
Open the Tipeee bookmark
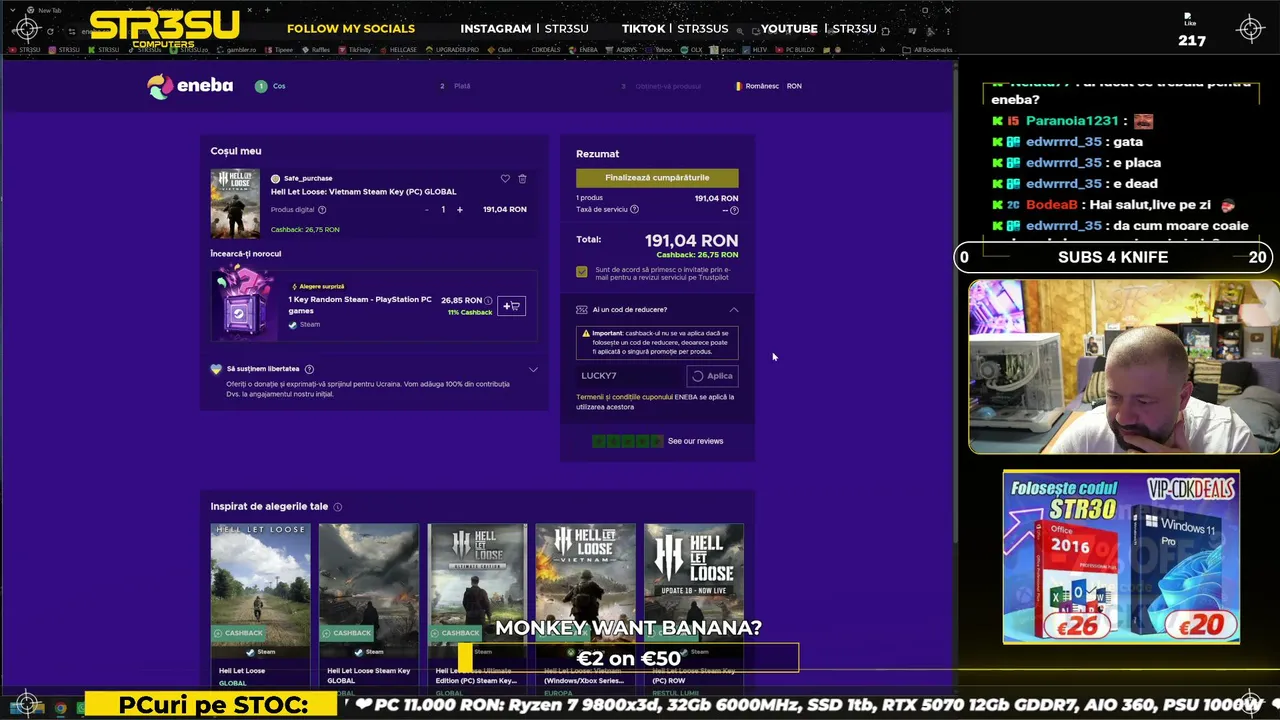[279, 50]
